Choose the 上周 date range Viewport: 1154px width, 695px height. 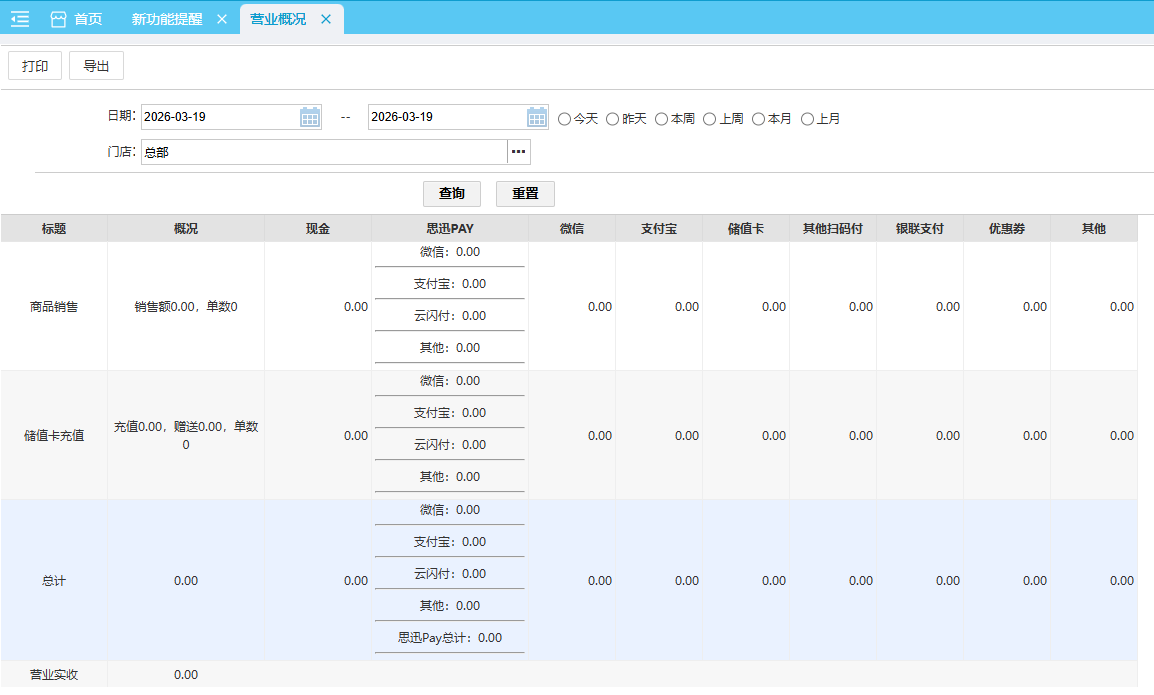click(710, 119)
